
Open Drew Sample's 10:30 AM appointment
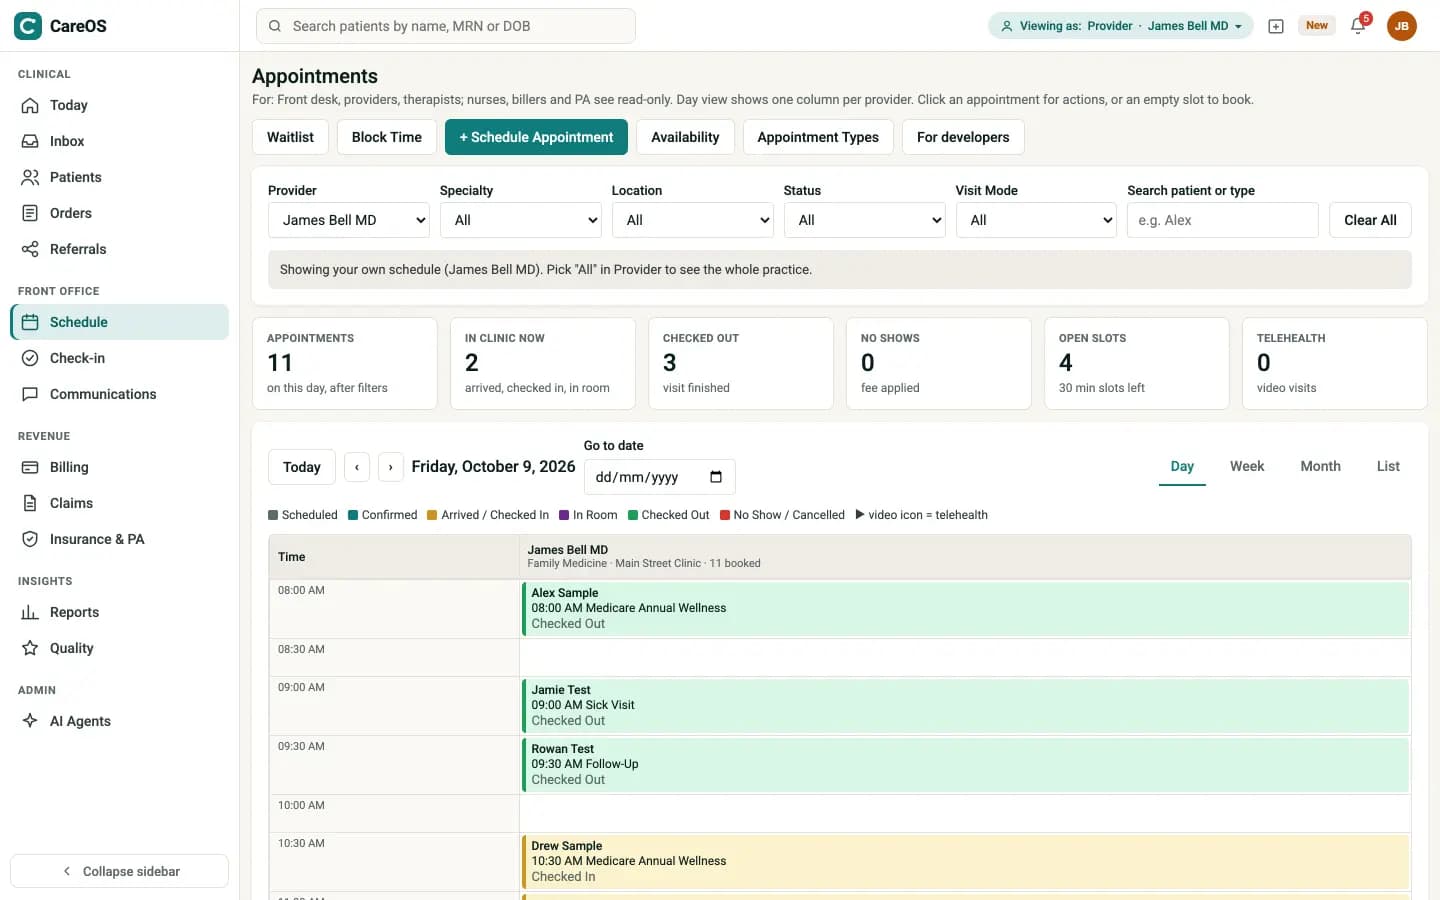click(966, 861)
